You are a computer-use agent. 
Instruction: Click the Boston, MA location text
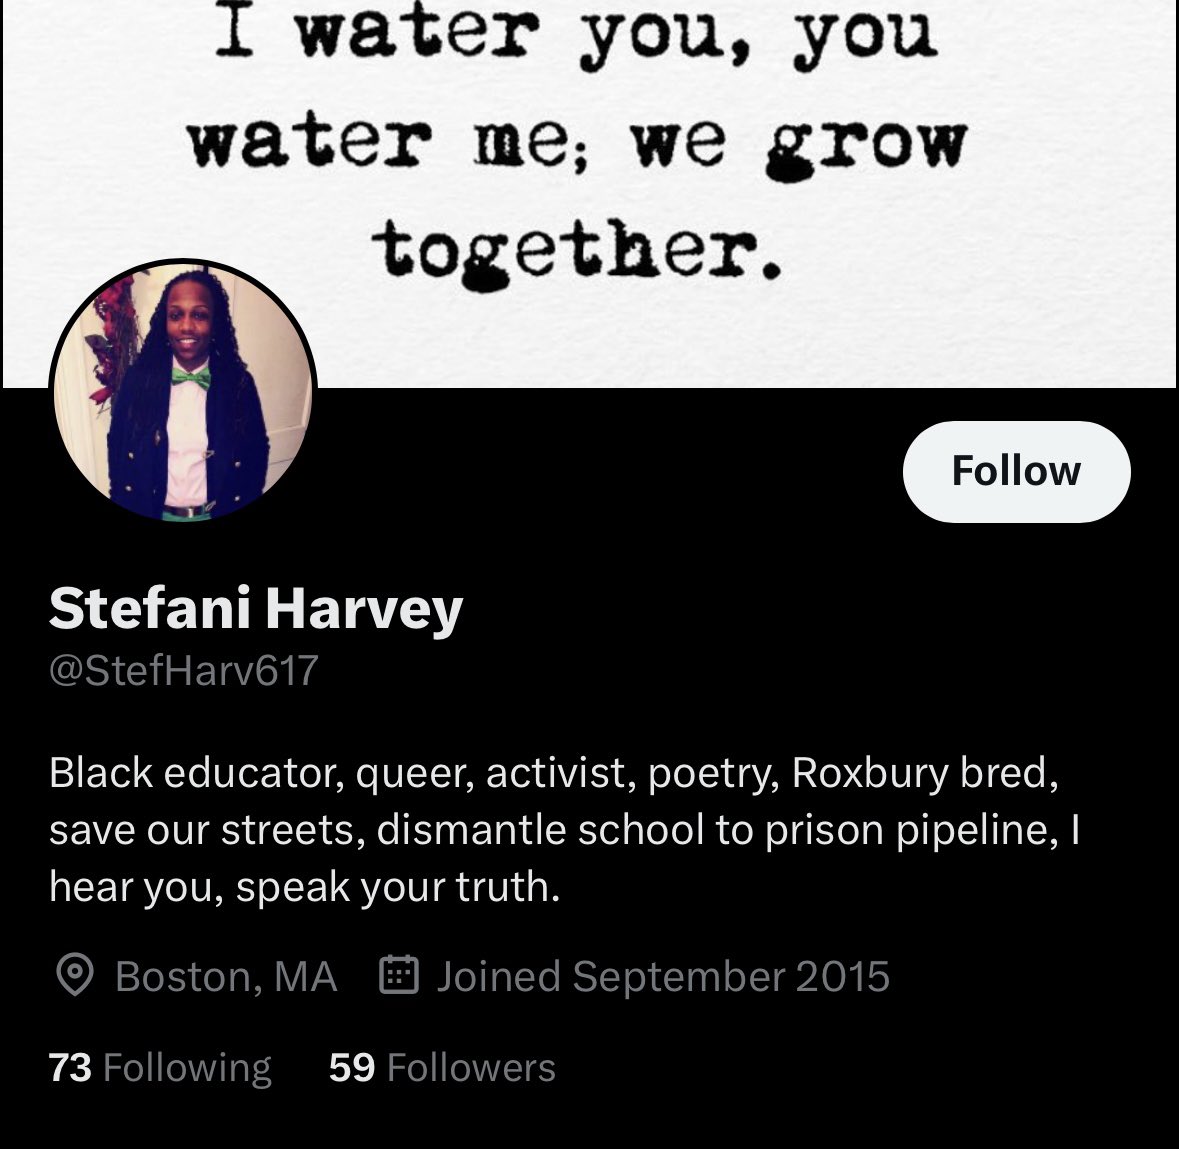coord(226,976)
